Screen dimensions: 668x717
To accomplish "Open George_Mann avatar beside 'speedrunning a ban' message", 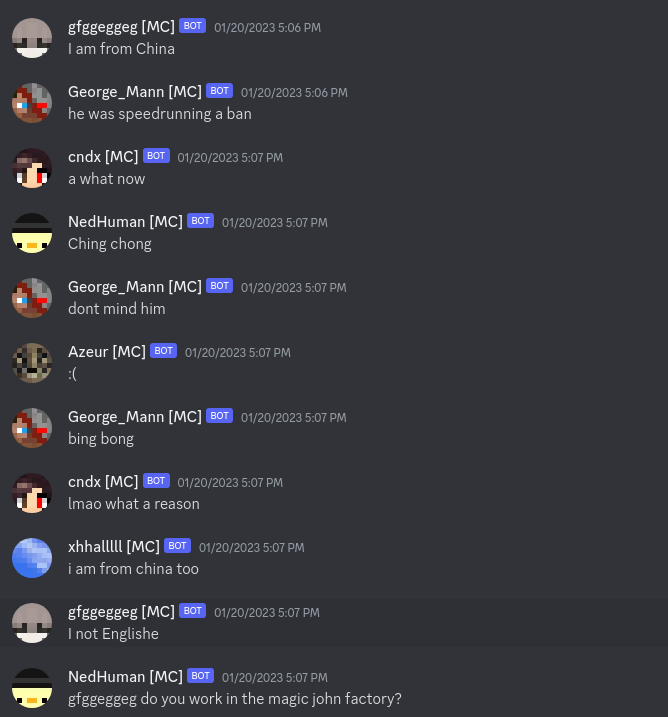I will (32, 103).
